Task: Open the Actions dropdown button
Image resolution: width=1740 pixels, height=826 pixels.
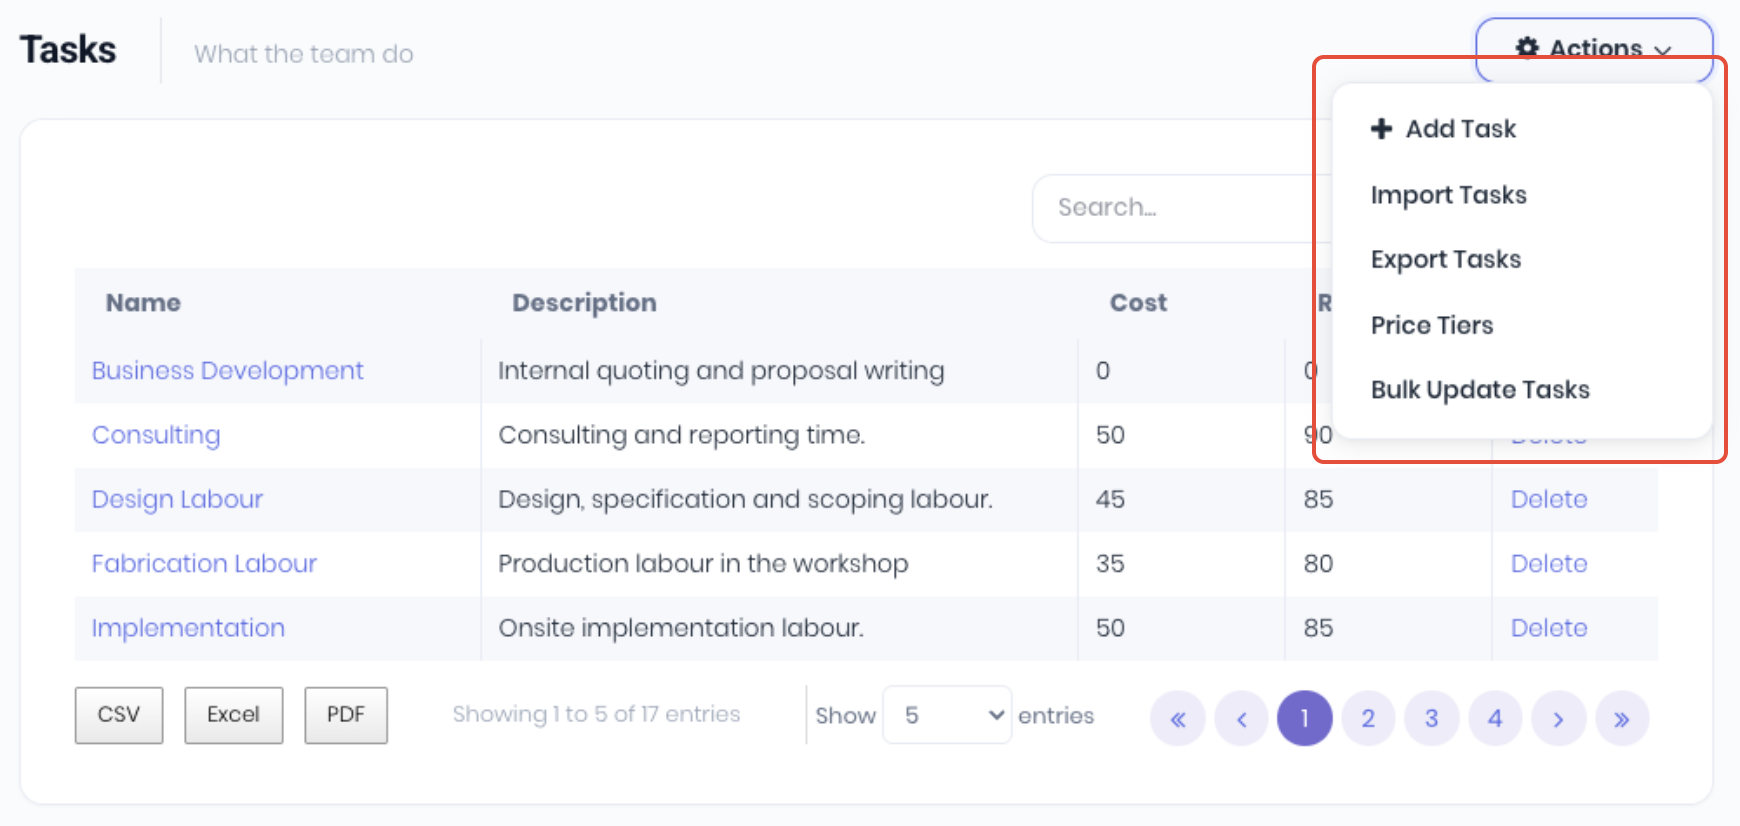Action: coord(1593,48)
